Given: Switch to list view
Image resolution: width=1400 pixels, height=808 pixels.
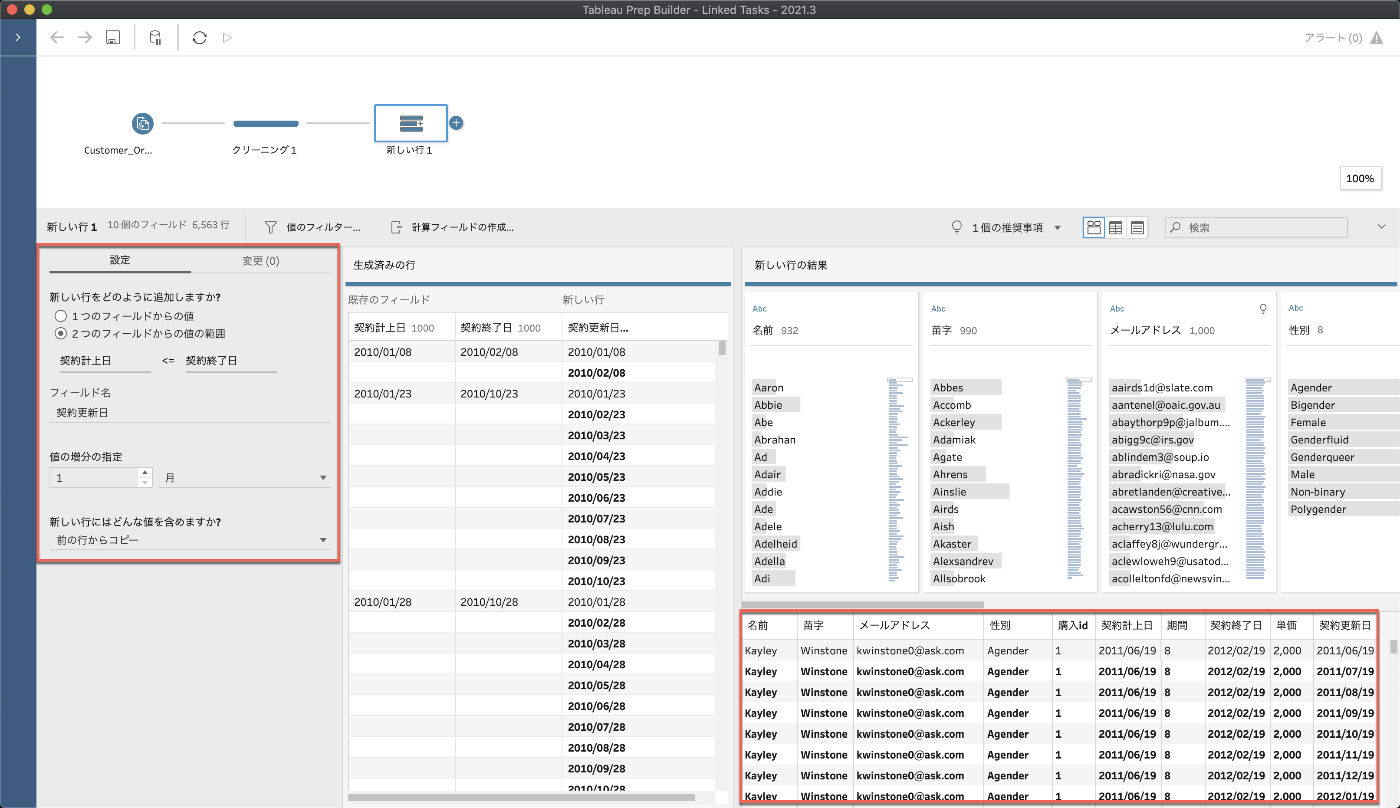Looking at the screenshot, I should 1137,227.
